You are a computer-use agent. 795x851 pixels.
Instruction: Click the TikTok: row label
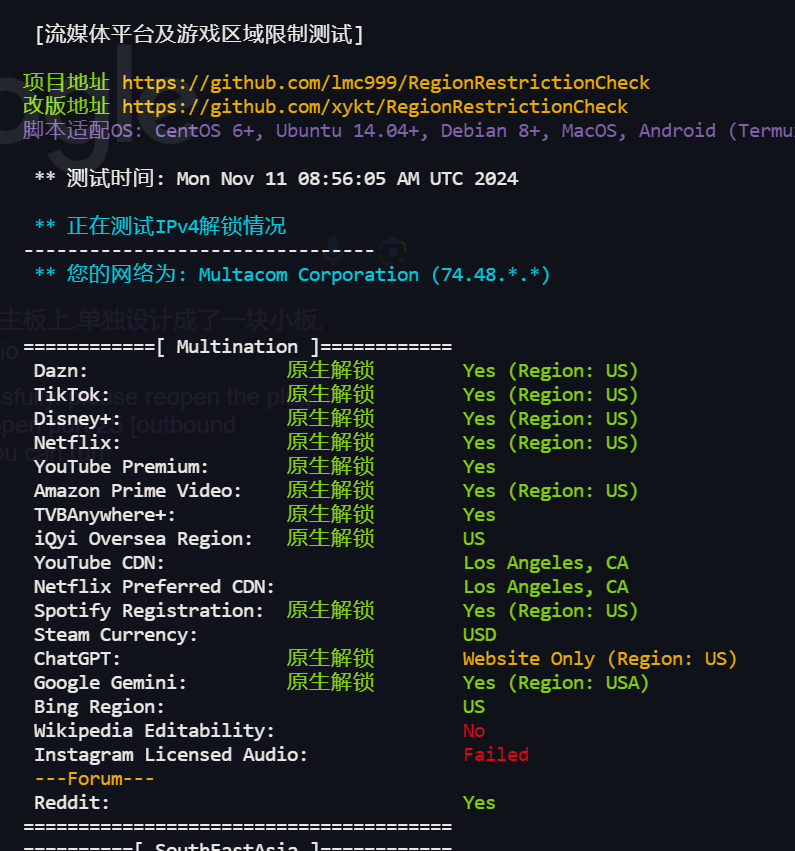(72, 395)
